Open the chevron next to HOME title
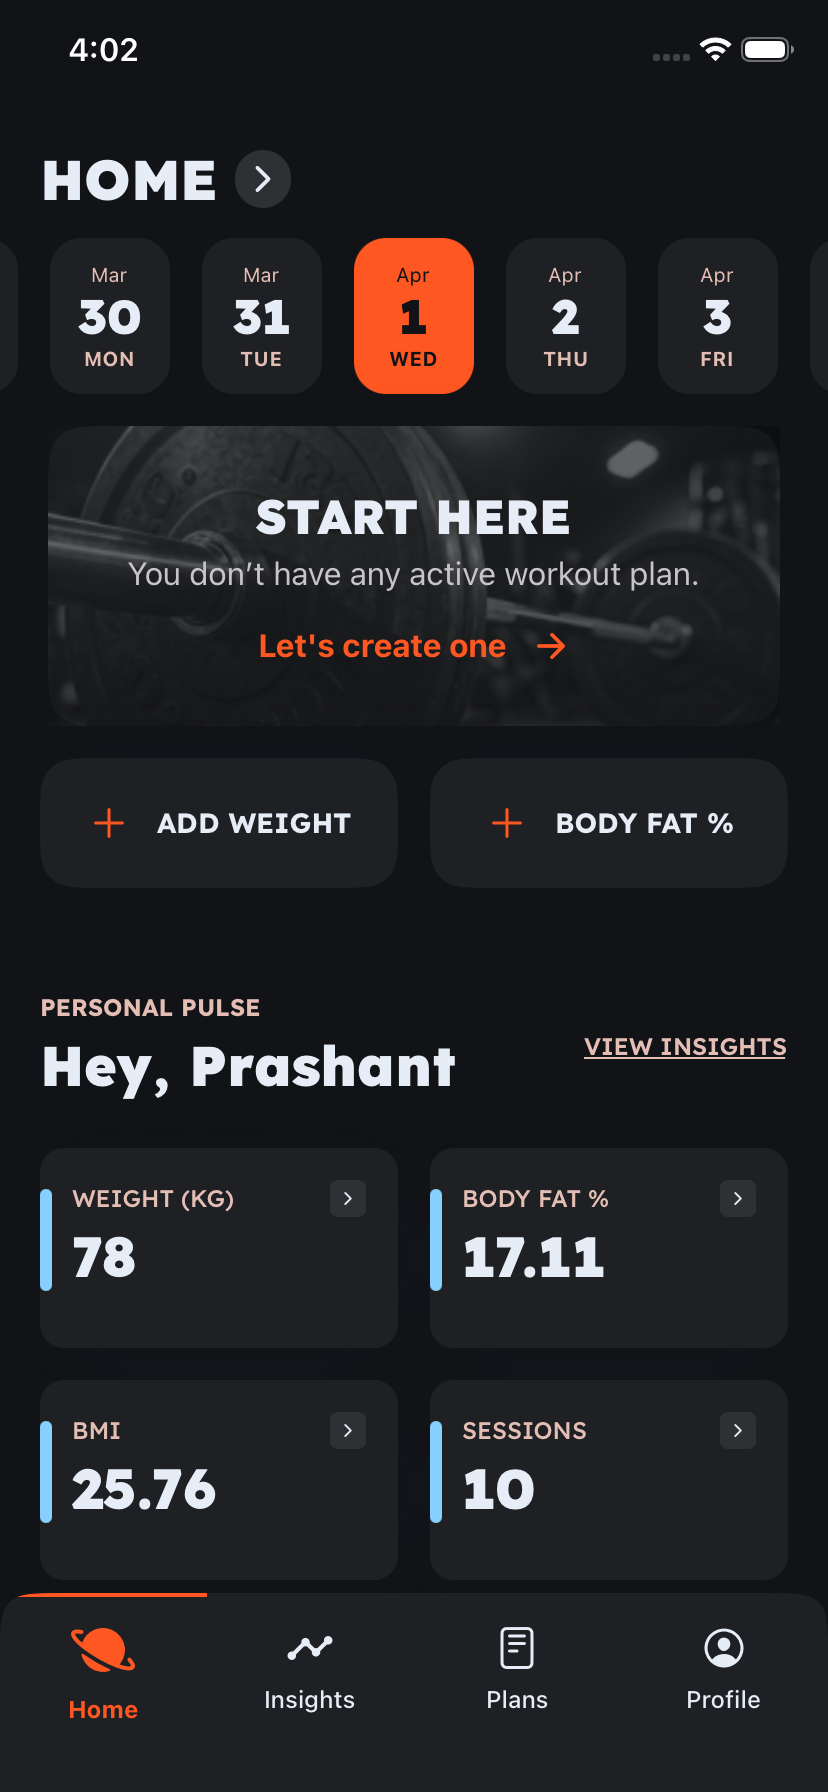 [262, 179]
